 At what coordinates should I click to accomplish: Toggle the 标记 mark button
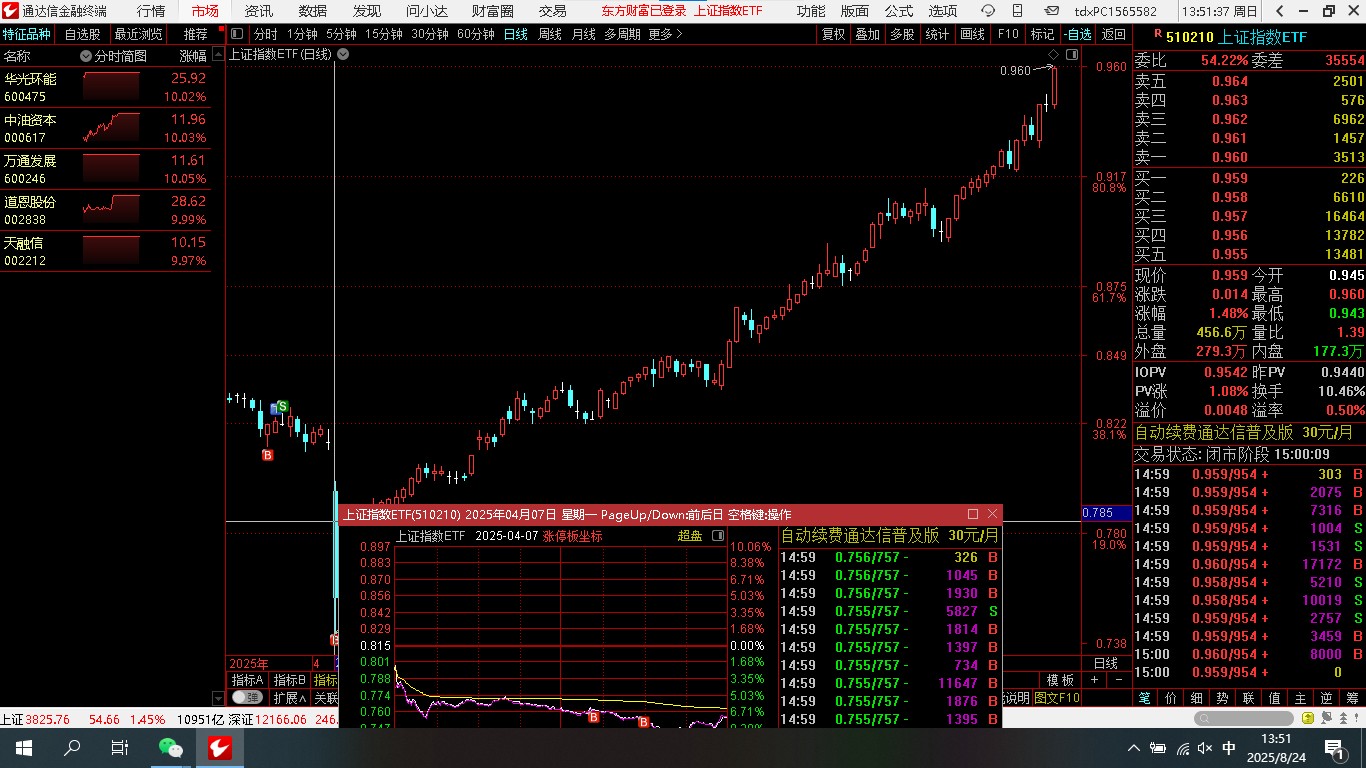coord(1042,34)
